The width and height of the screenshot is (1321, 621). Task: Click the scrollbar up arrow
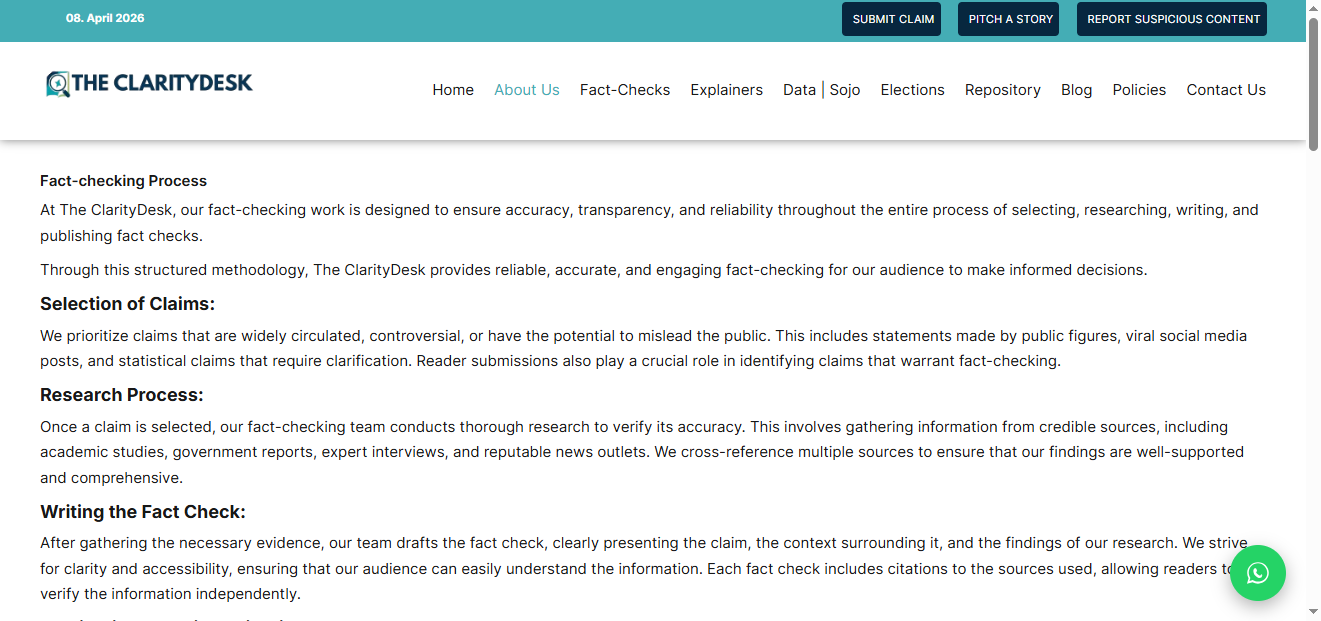pyautogui.click(x=1313, y=8)
